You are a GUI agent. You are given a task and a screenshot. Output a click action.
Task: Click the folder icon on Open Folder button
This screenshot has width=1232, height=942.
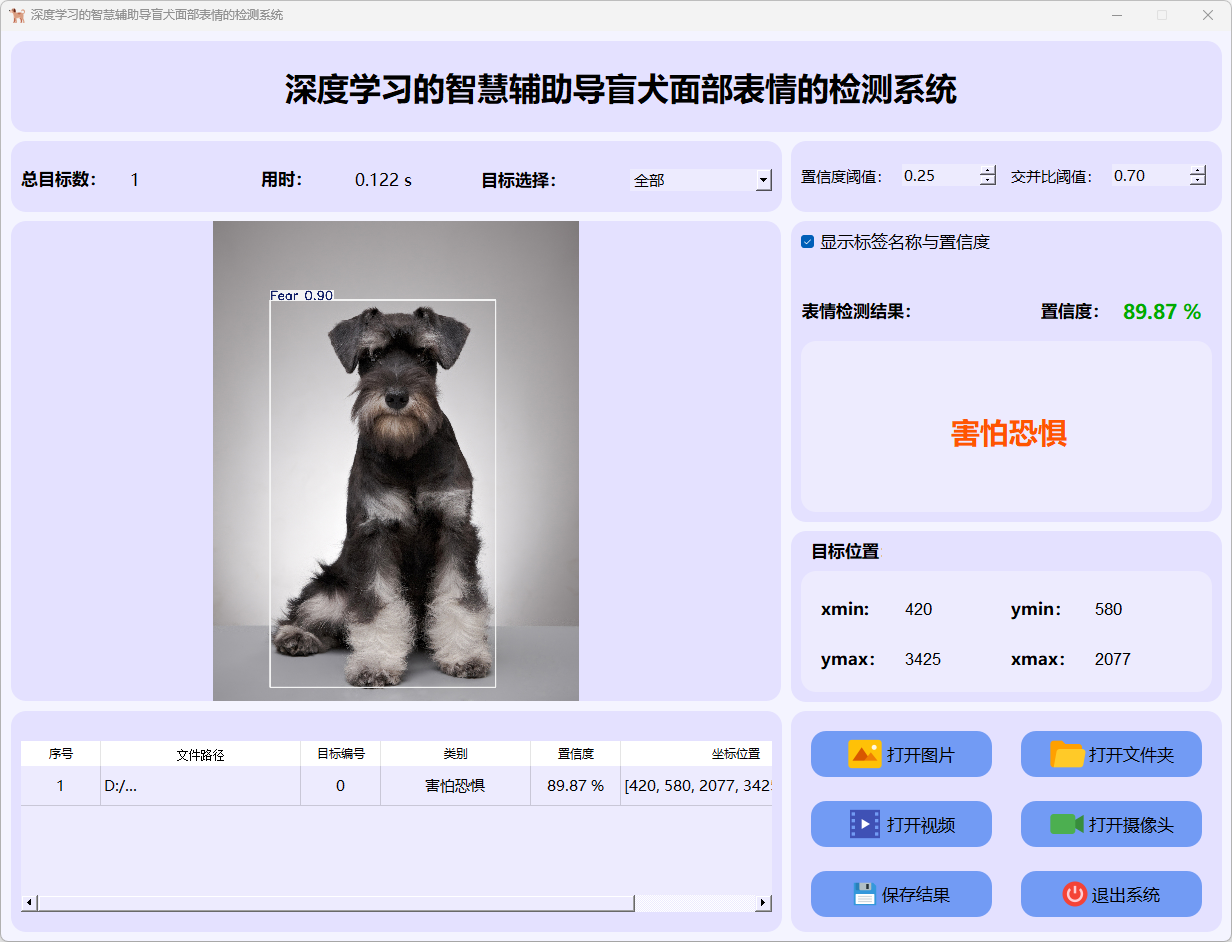click(x=1067, y=754)
